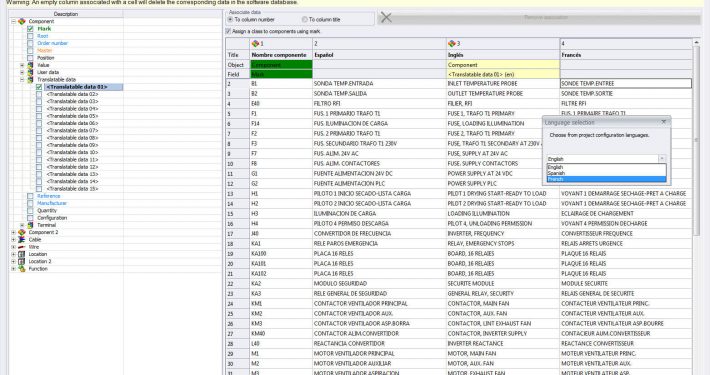Choose French in language list
This screenshot has width=710, height=375.
coord(606,179)
